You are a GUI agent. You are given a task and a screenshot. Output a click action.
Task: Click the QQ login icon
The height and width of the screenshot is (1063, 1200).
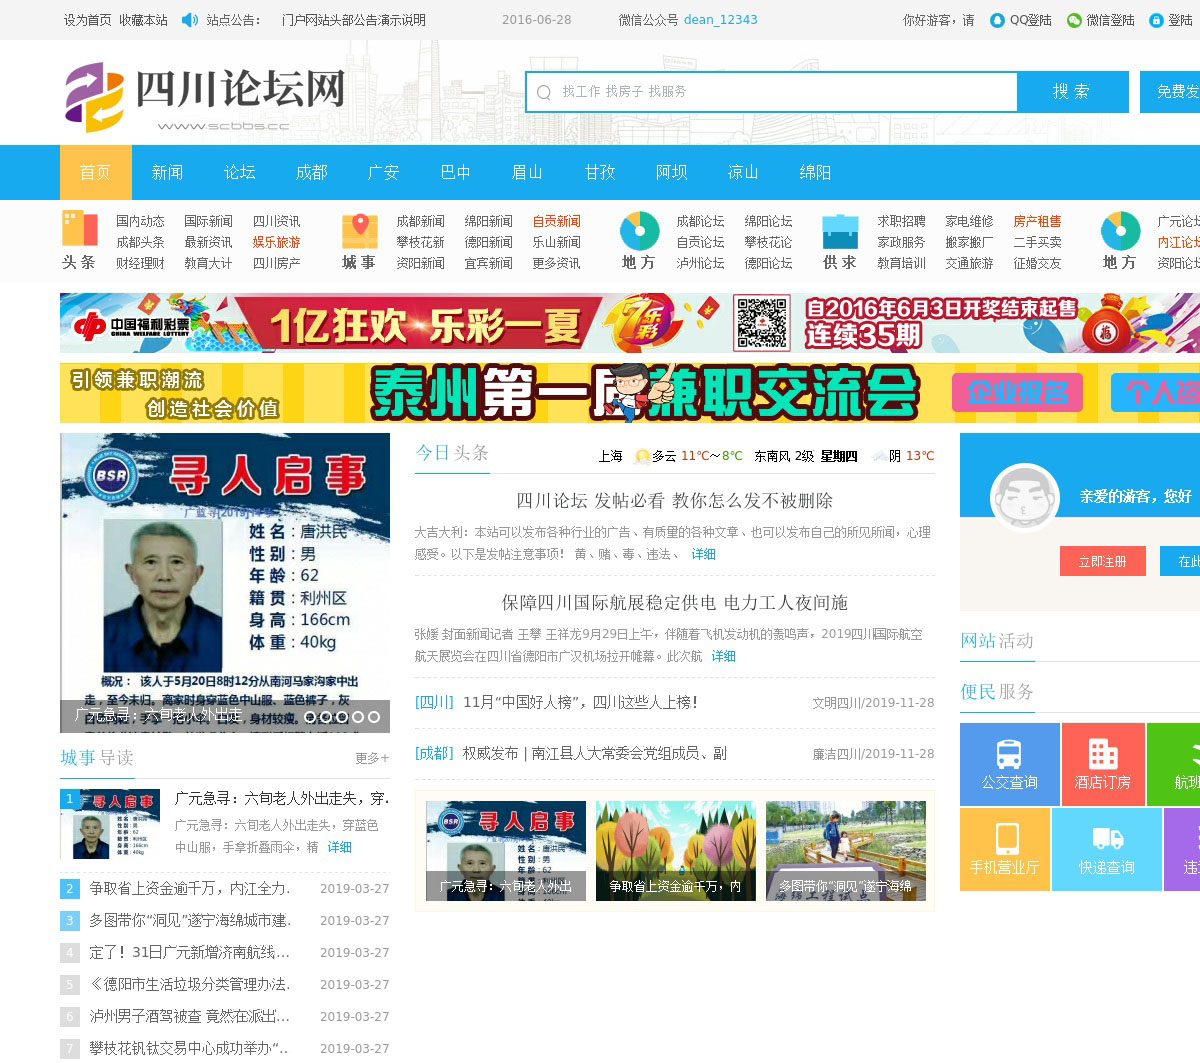click(997, 20)
